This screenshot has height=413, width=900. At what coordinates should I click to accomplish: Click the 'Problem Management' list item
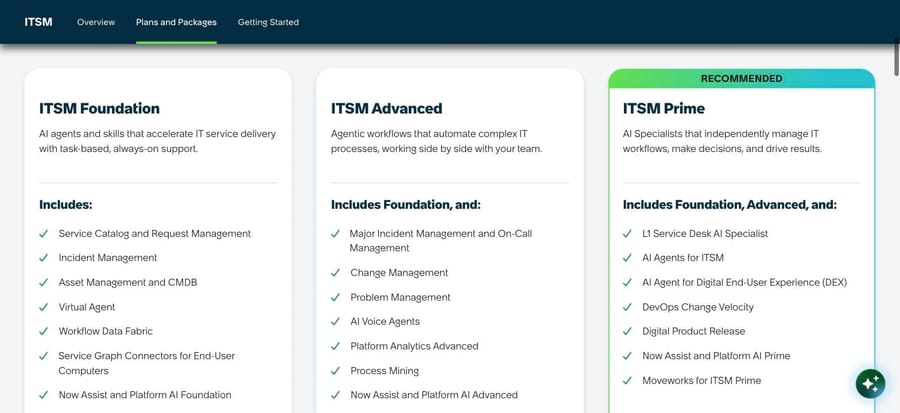click(x=401, y=297)
